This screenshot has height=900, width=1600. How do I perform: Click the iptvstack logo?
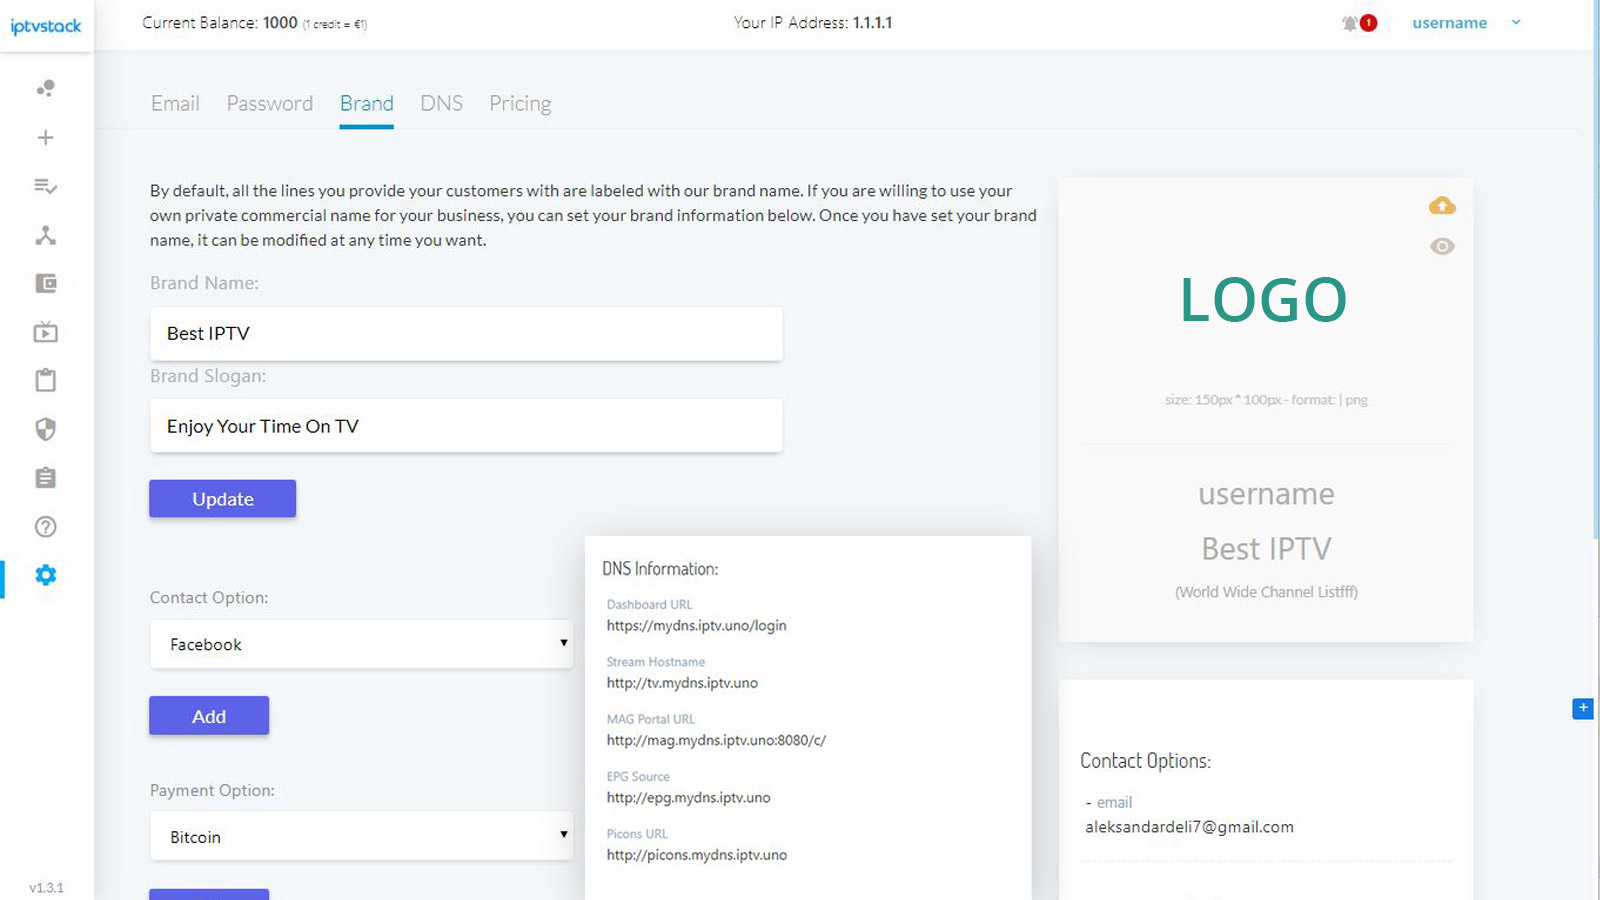[46, 26]
